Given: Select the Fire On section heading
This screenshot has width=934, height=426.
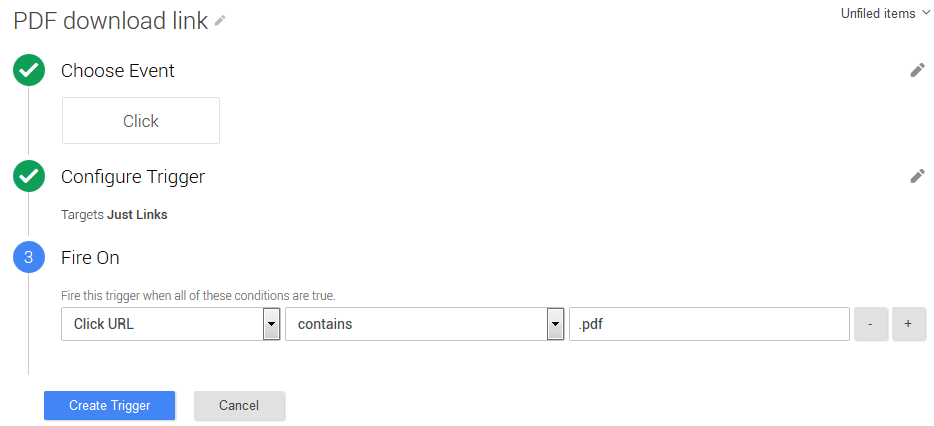Looking at the screenshot, I should click(91, 258).
